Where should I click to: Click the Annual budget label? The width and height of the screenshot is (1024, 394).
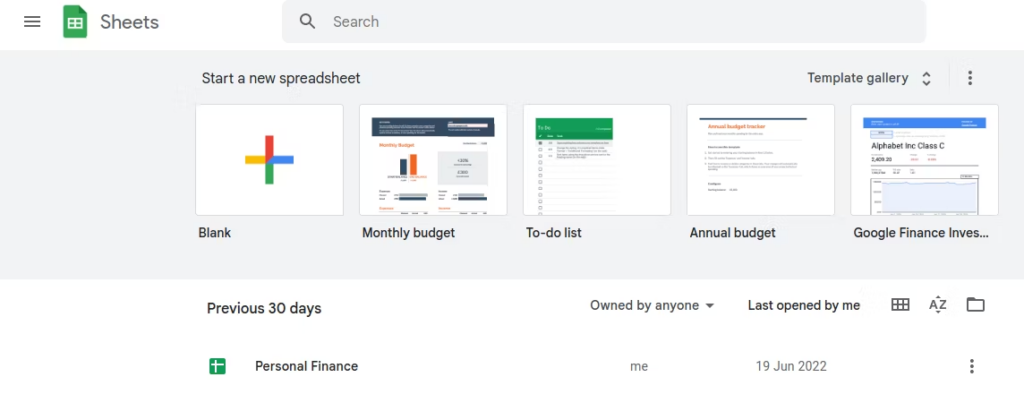click(733, 233)
